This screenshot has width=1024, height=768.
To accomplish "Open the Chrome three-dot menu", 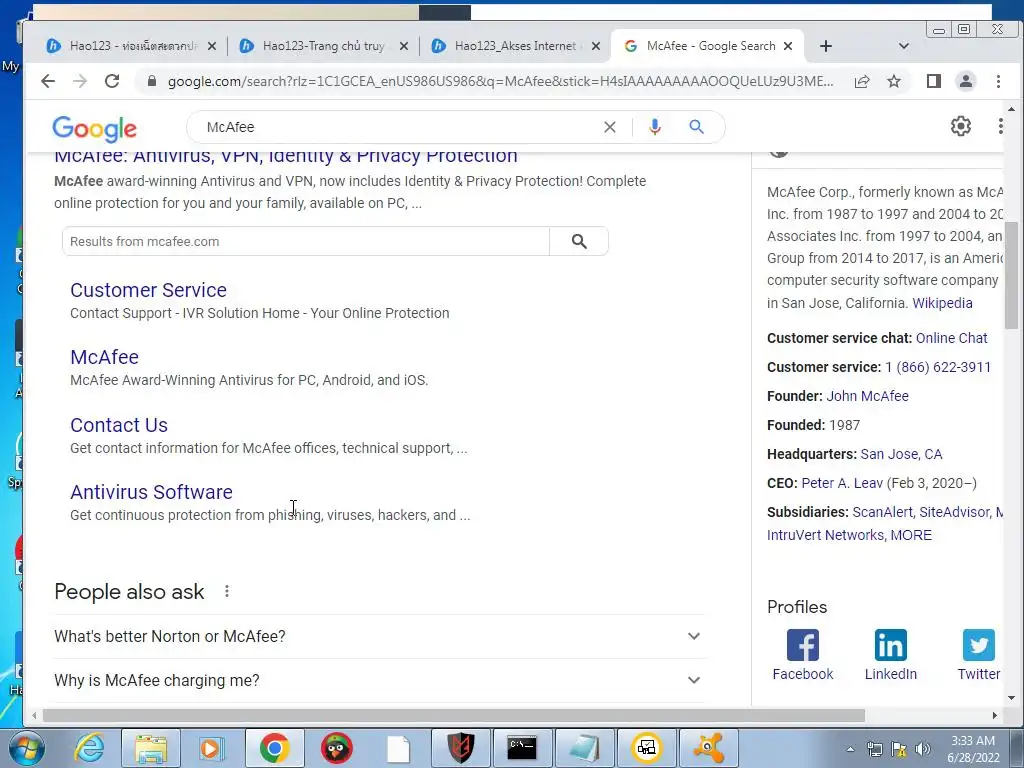I will click(x=998, y=81).
